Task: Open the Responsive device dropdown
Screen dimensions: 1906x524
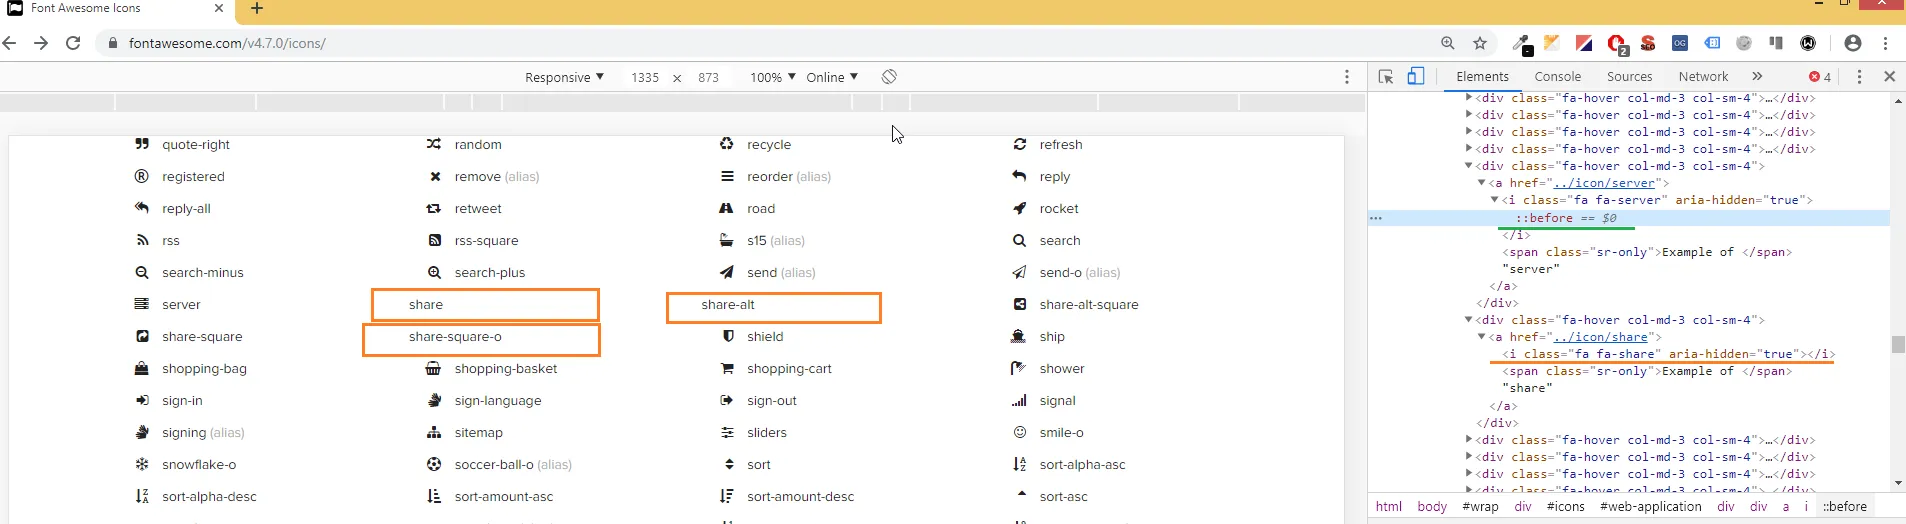Action: (564, 77)
